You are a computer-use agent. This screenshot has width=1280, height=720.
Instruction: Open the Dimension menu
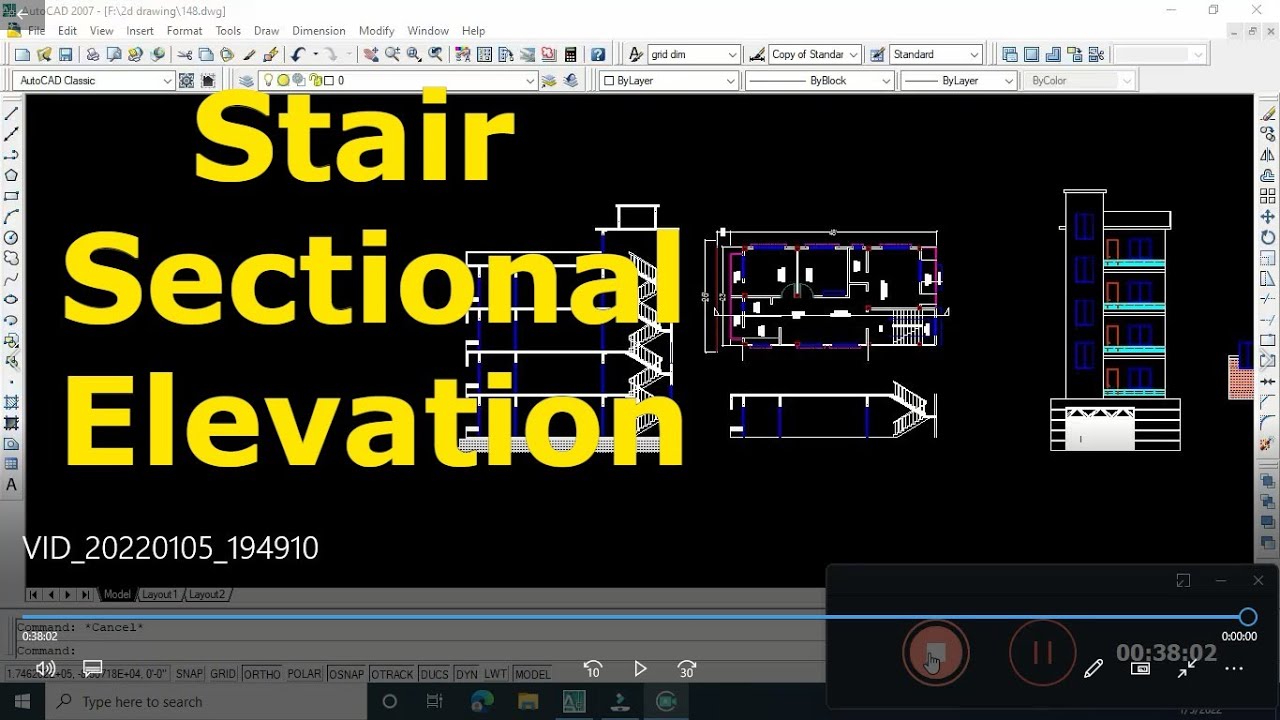(x=319, y=31)
